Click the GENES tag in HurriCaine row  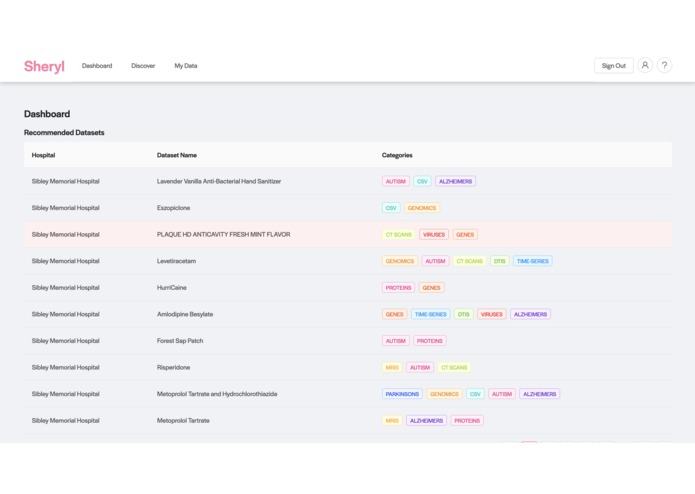click(x=431, y=288)
